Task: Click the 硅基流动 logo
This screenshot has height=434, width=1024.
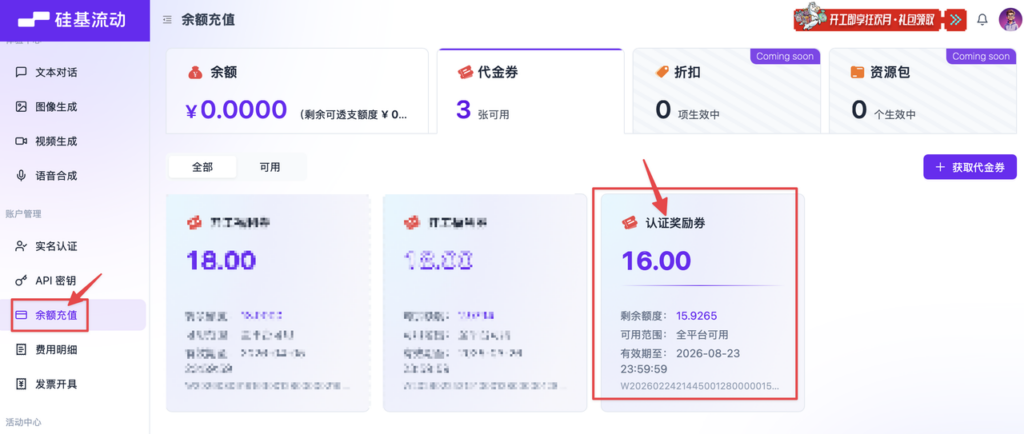Action: coord(74,20)
